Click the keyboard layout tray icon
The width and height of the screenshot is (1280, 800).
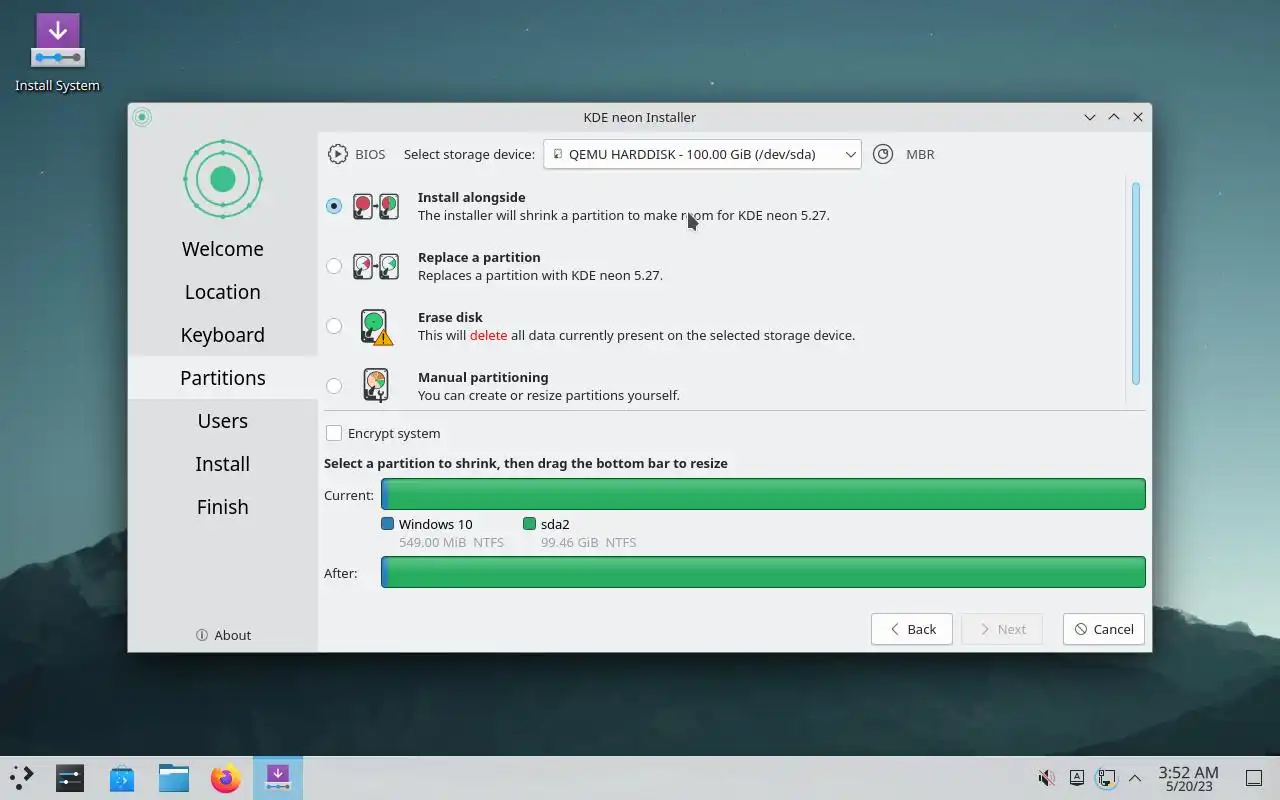(1077, 777)
